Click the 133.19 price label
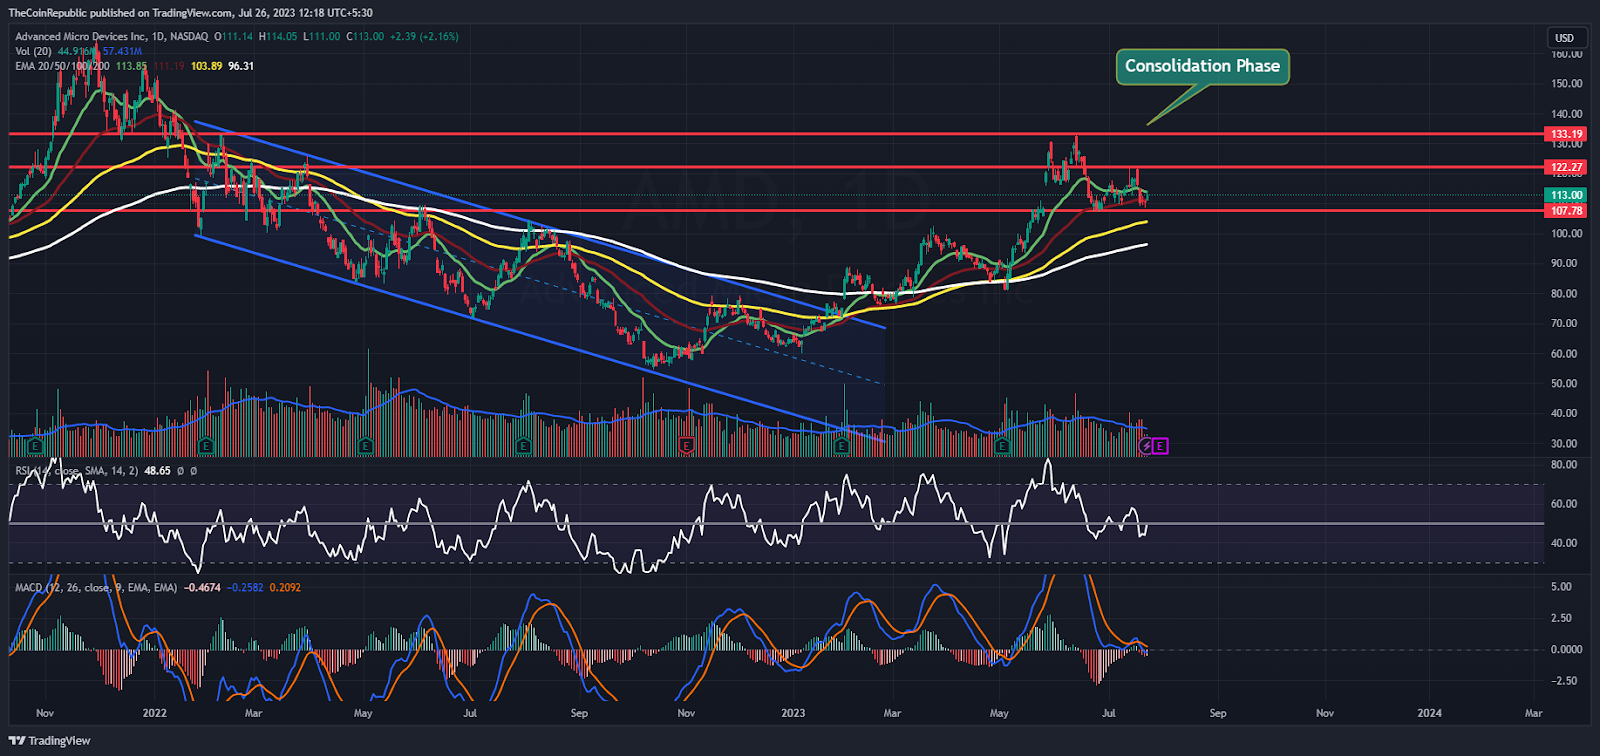 tap(1566, 134)
